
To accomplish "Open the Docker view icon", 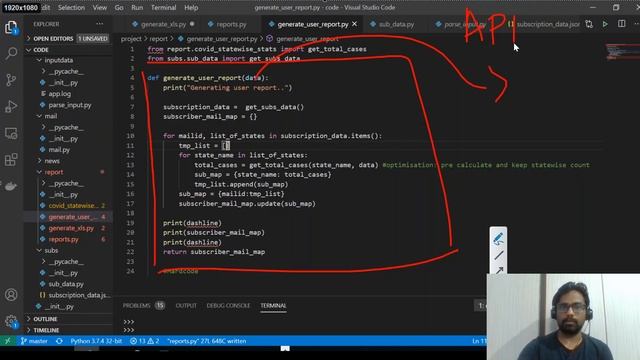I will click(11, 186).
